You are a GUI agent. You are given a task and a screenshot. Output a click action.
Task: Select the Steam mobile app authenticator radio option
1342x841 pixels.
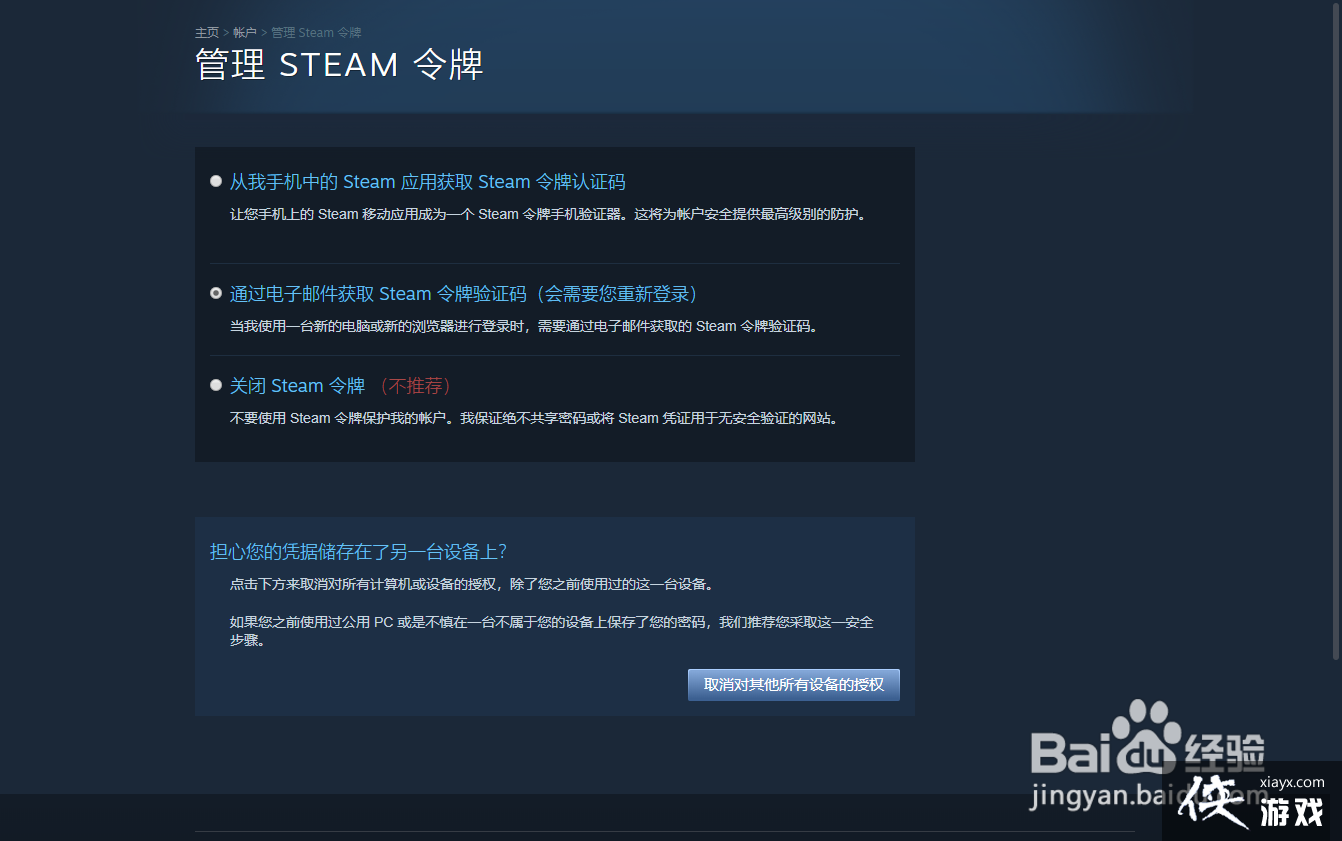point(216,181)
